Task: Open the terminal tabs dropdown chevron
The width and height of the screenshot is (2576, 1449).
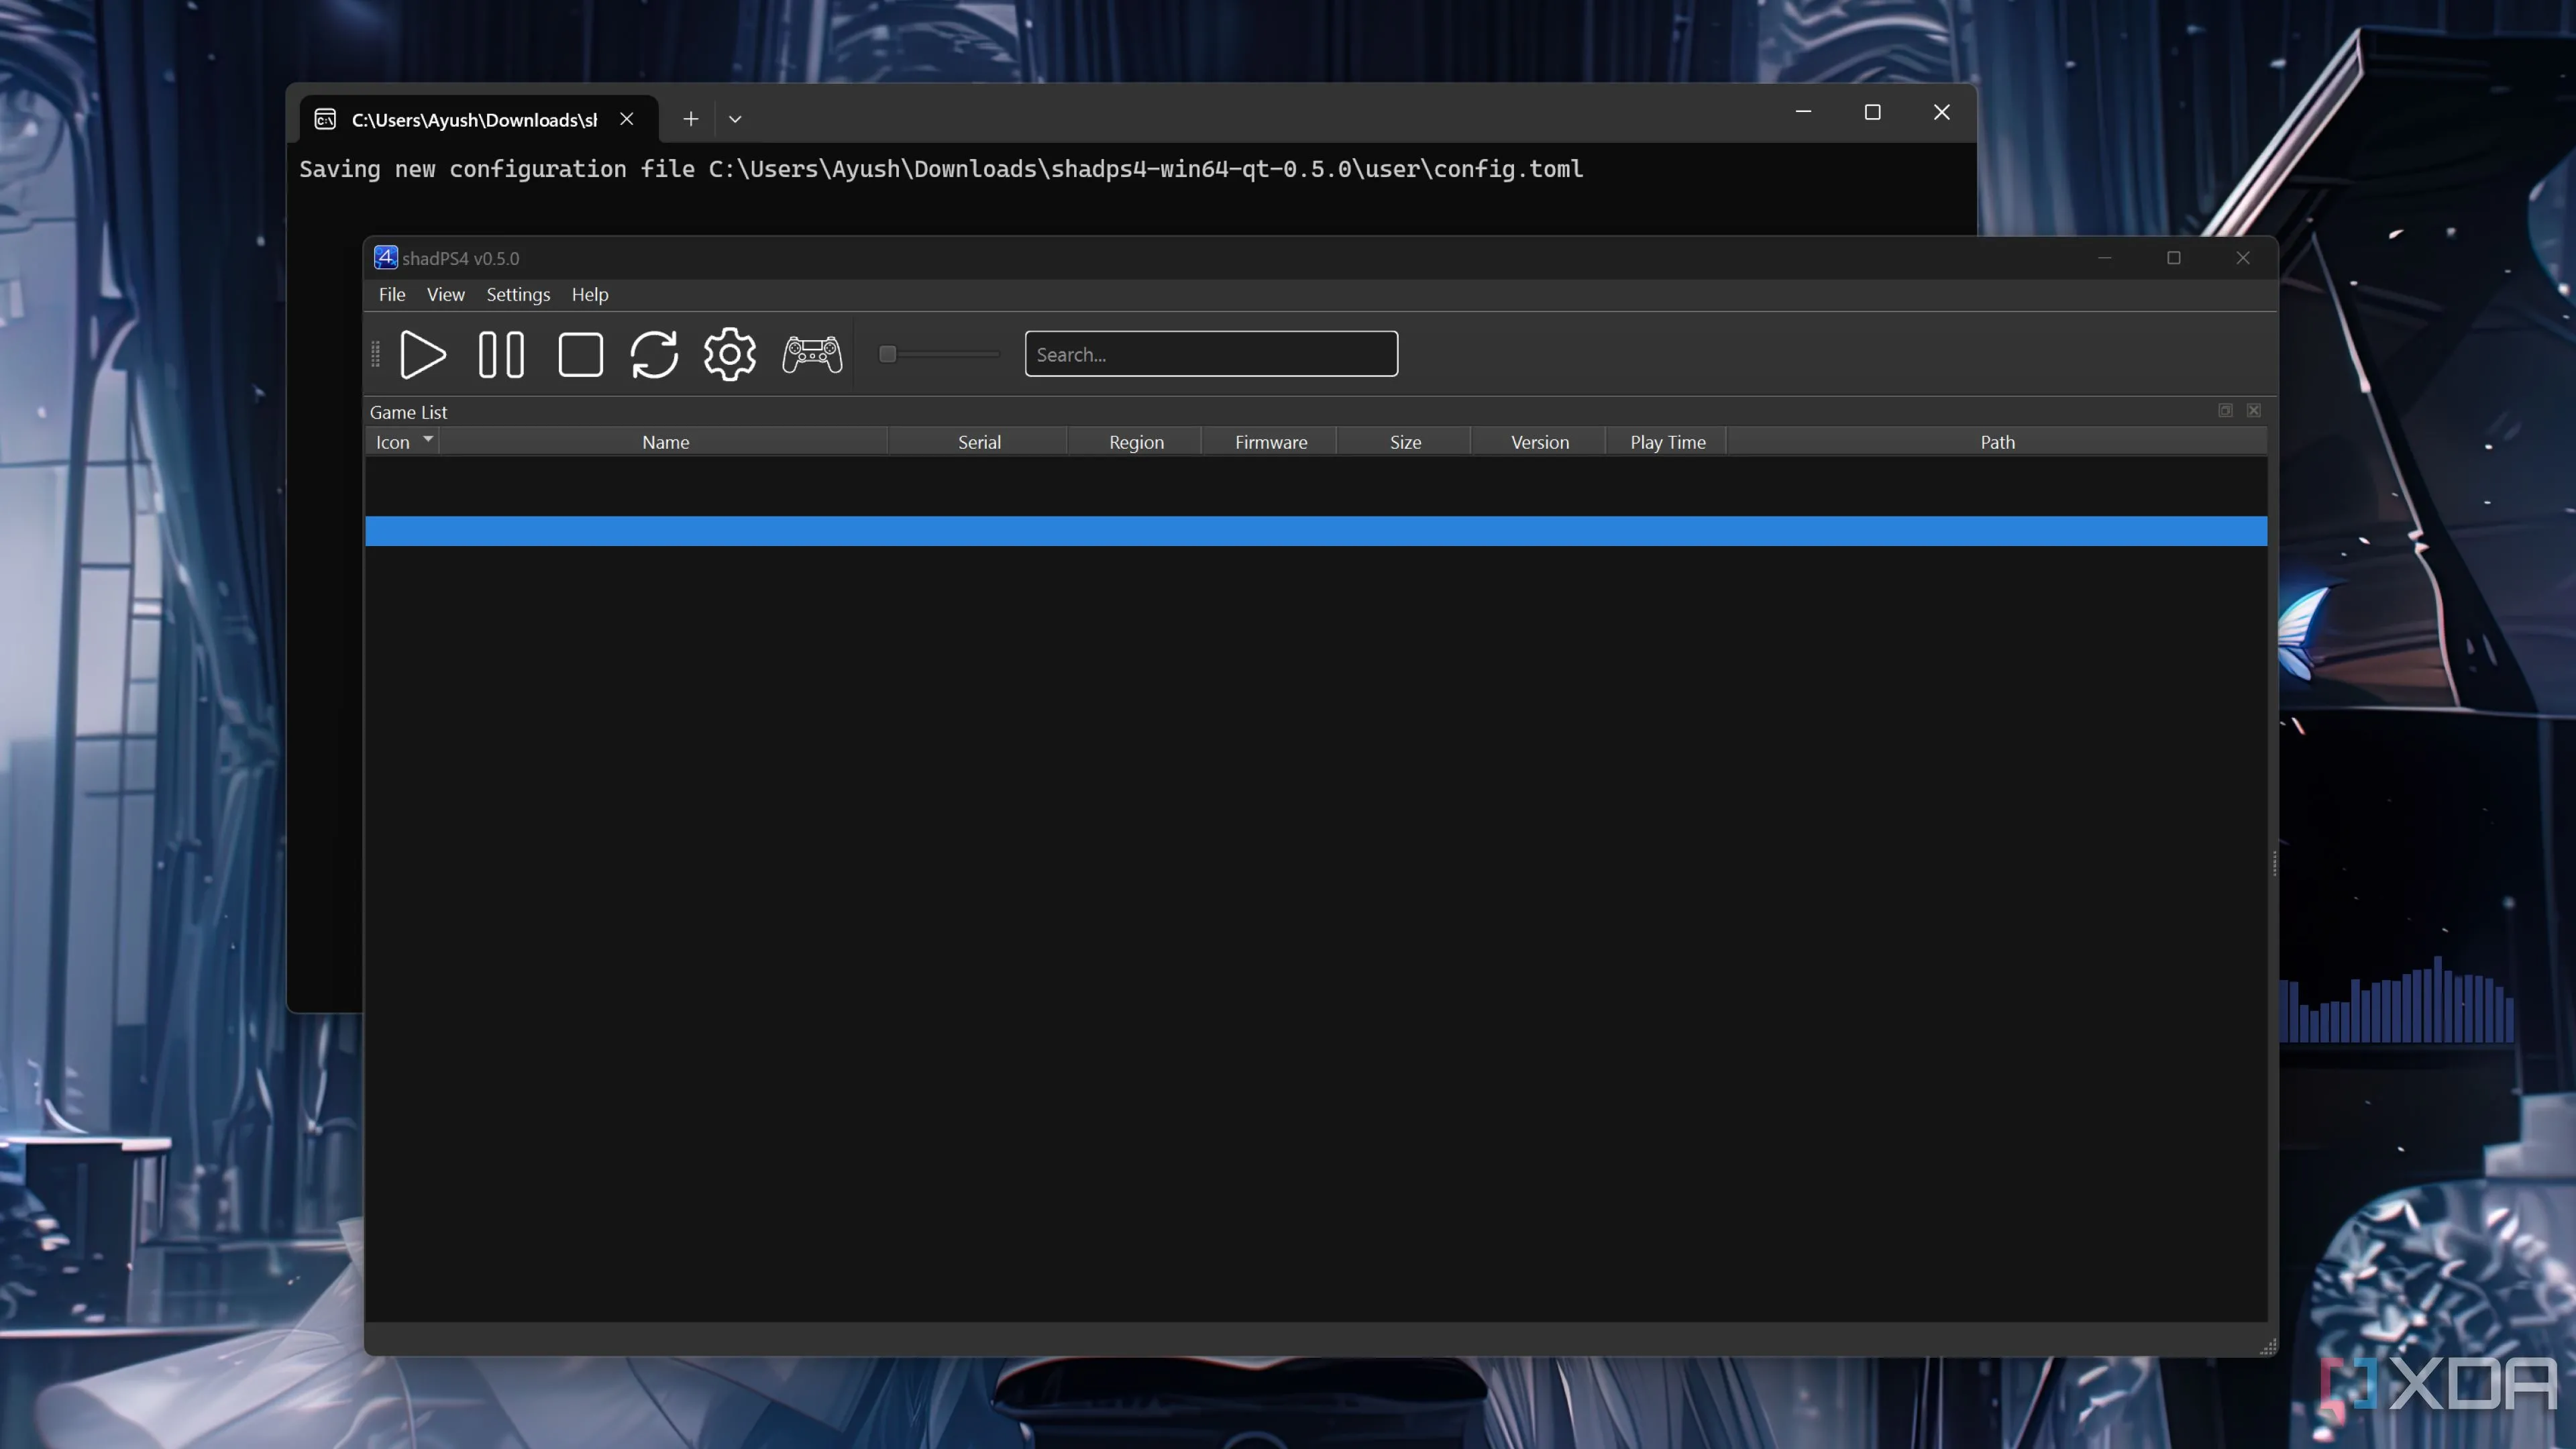Action: tap(735, 119)
